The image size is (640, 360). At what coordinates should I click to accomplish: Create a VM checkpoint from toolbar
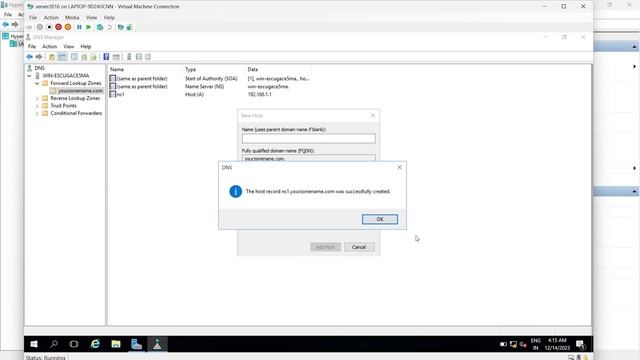(x=100, y=27)
